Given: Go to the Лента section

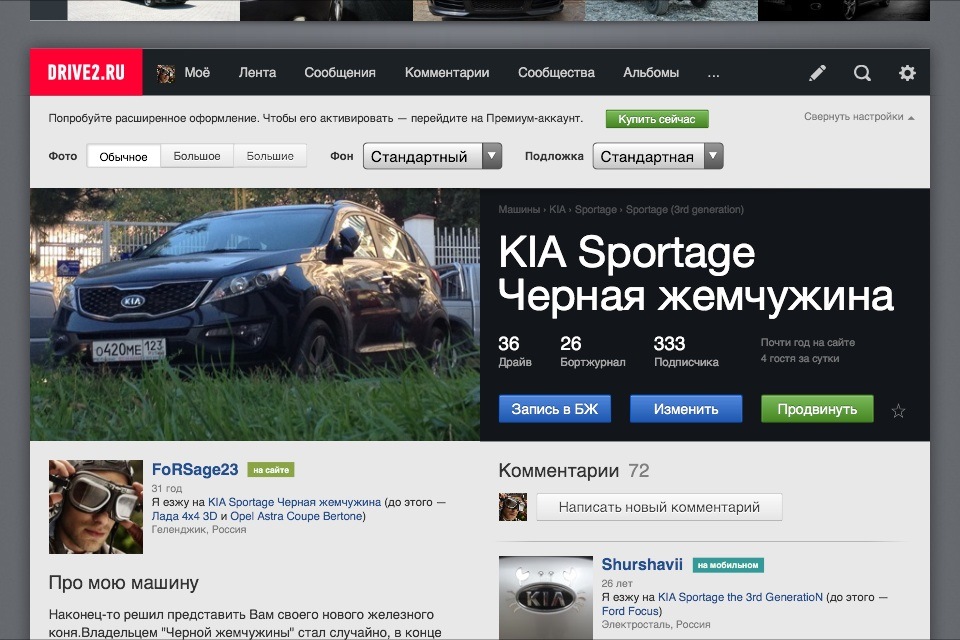Looking at the screenshot, I should click(x=257, y=72).
